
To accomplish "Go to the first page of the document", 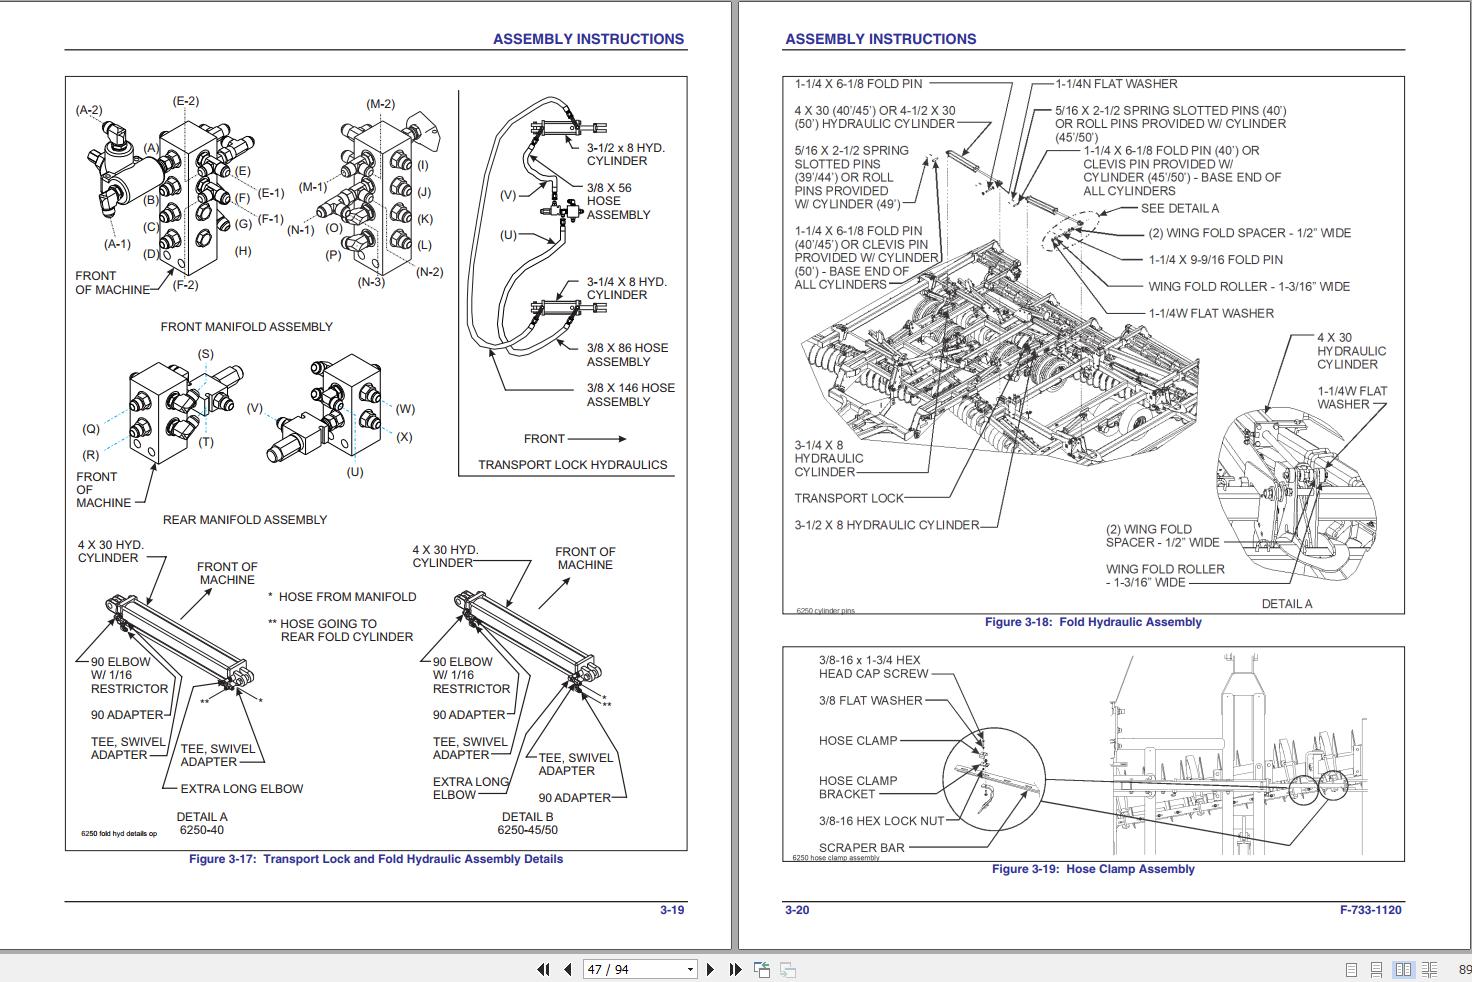I will tap(544, 969).
